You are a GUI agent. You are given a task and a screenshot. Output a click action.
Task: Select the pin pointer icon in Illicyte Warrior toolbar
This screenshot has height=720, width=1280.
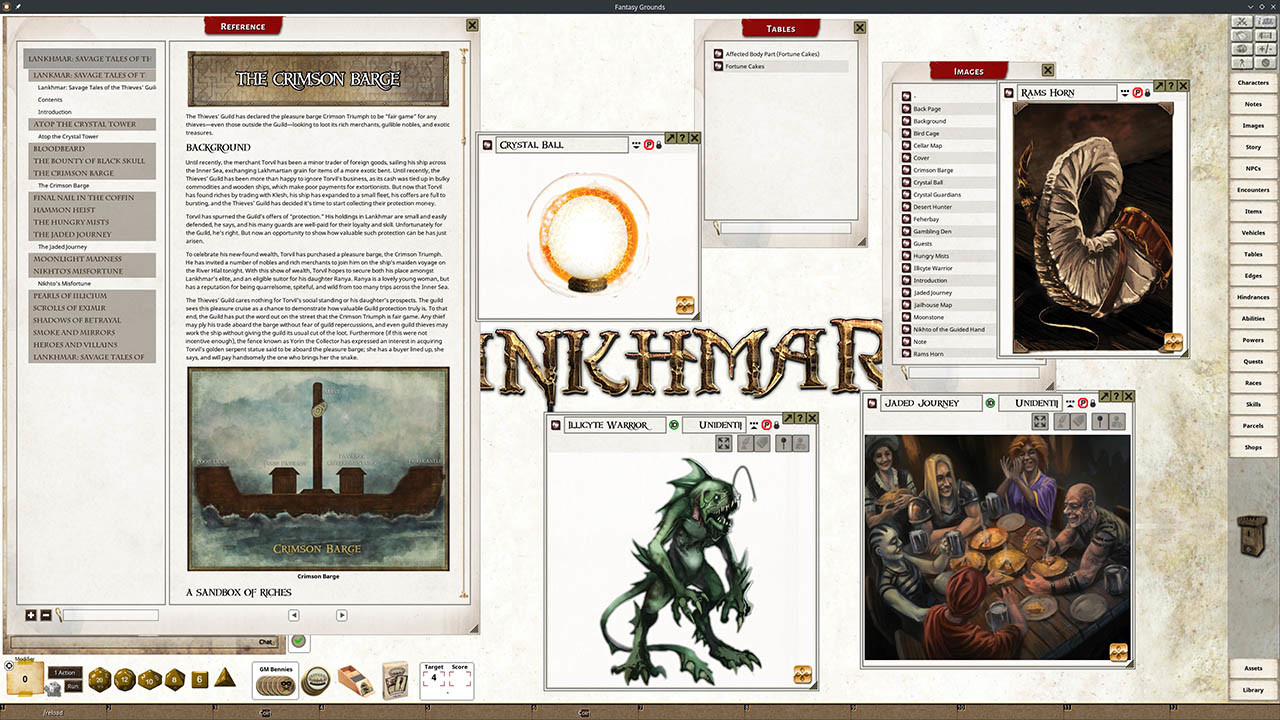coord(784,443)
